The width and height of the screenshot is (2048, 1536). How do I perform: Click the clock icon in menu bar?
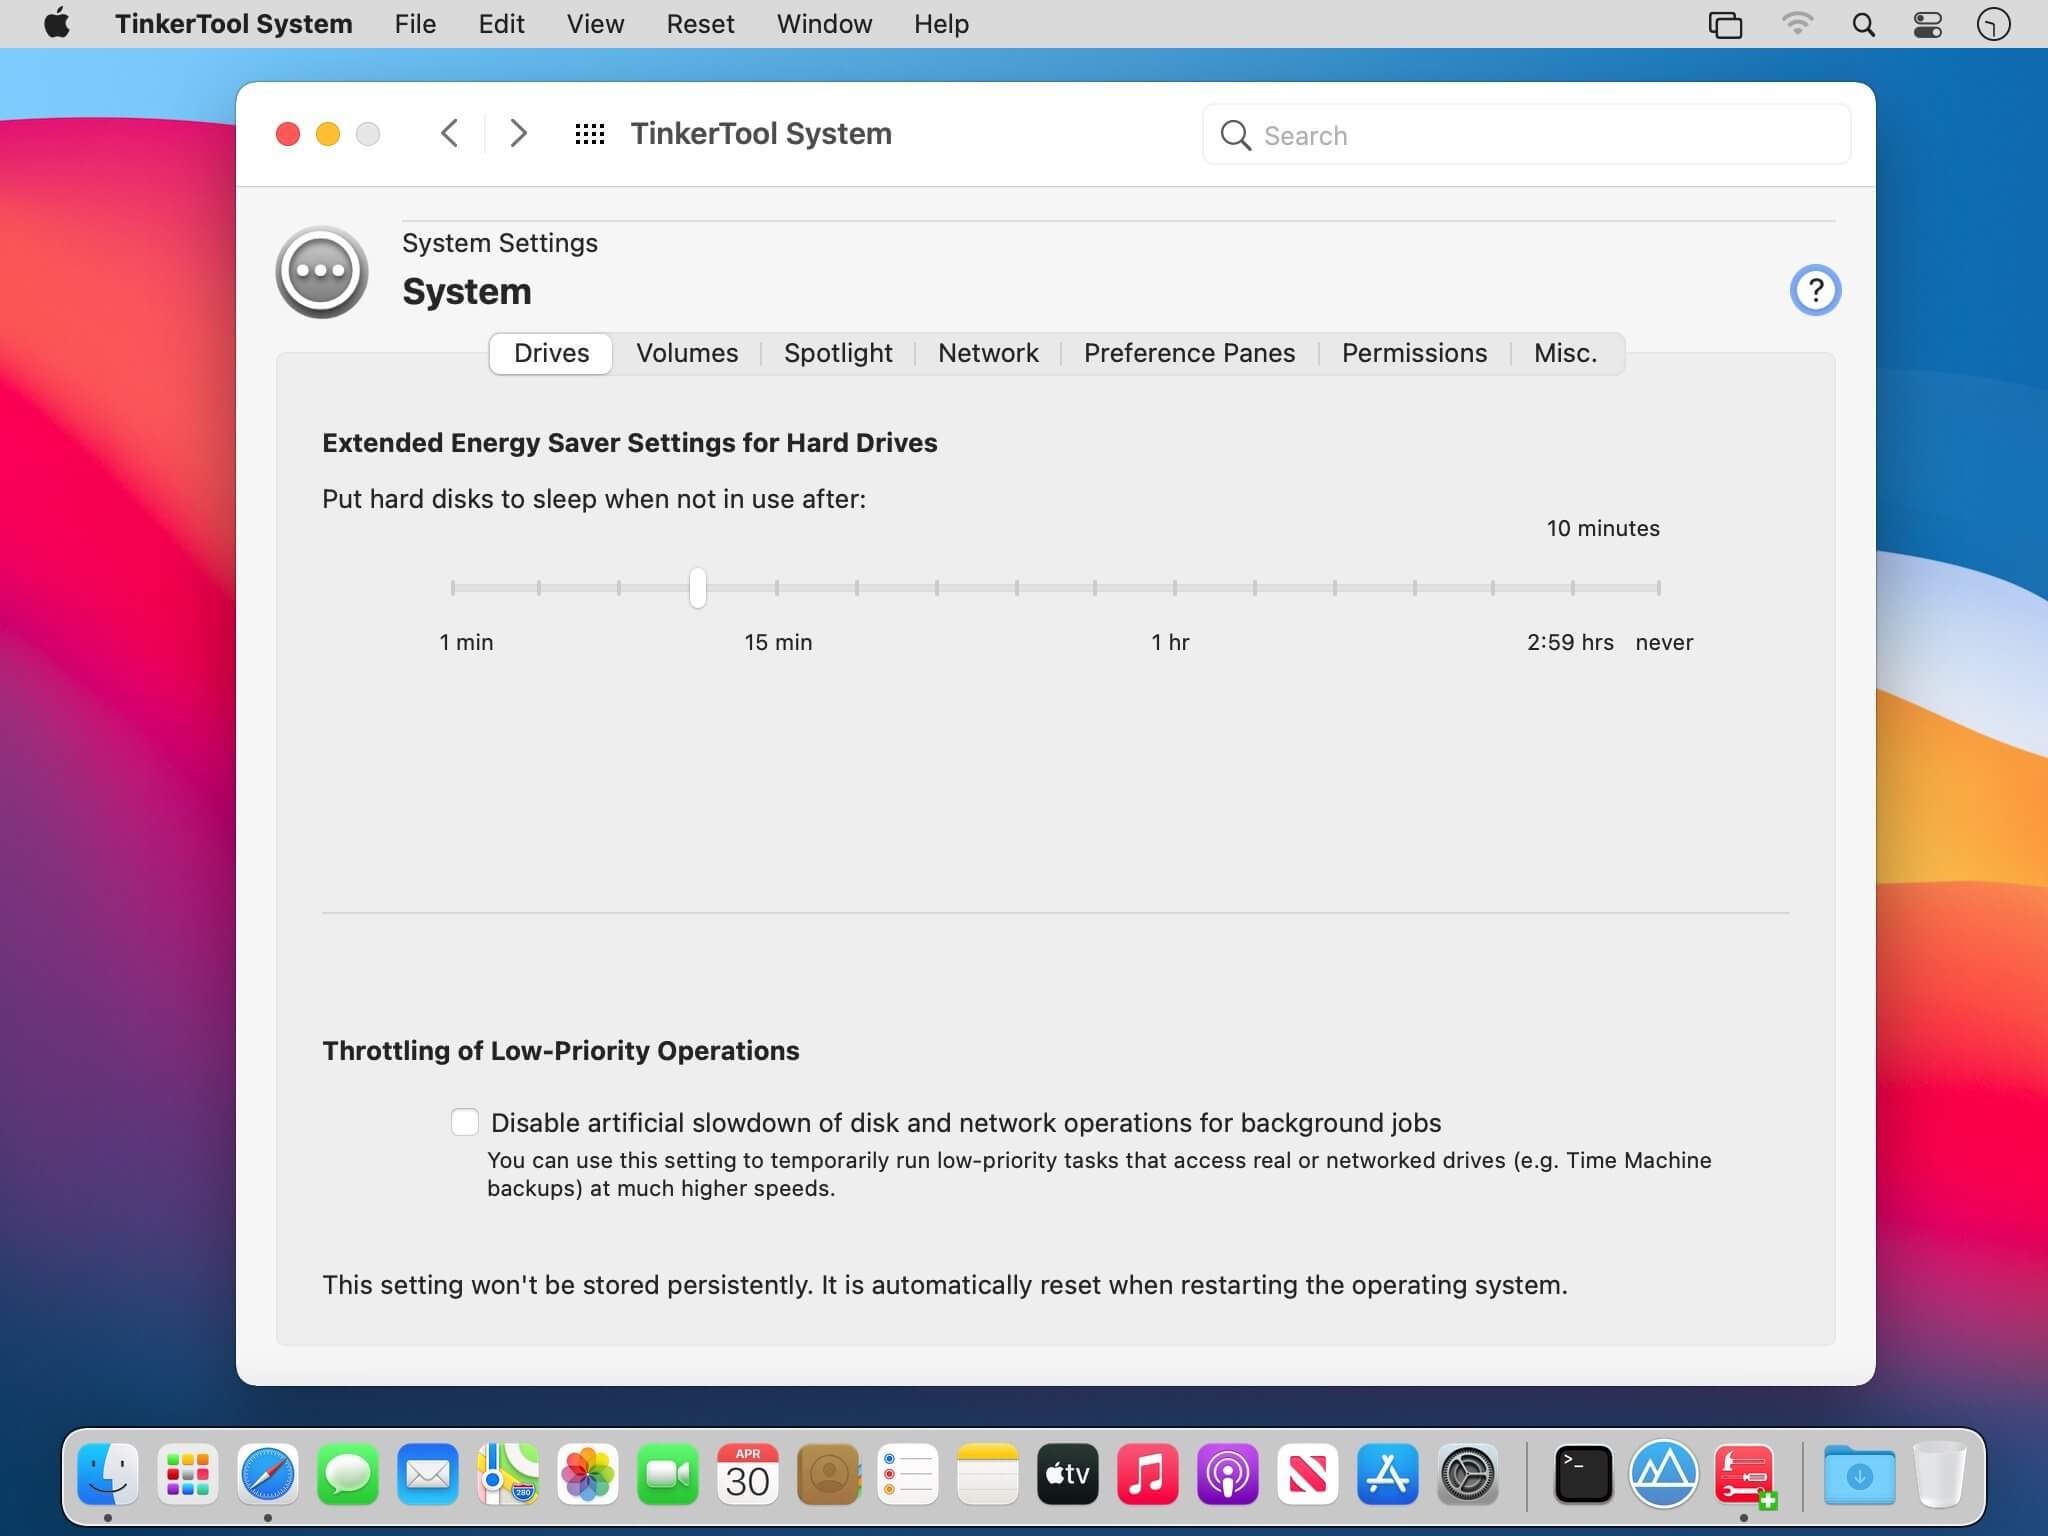click(1993, 24)
